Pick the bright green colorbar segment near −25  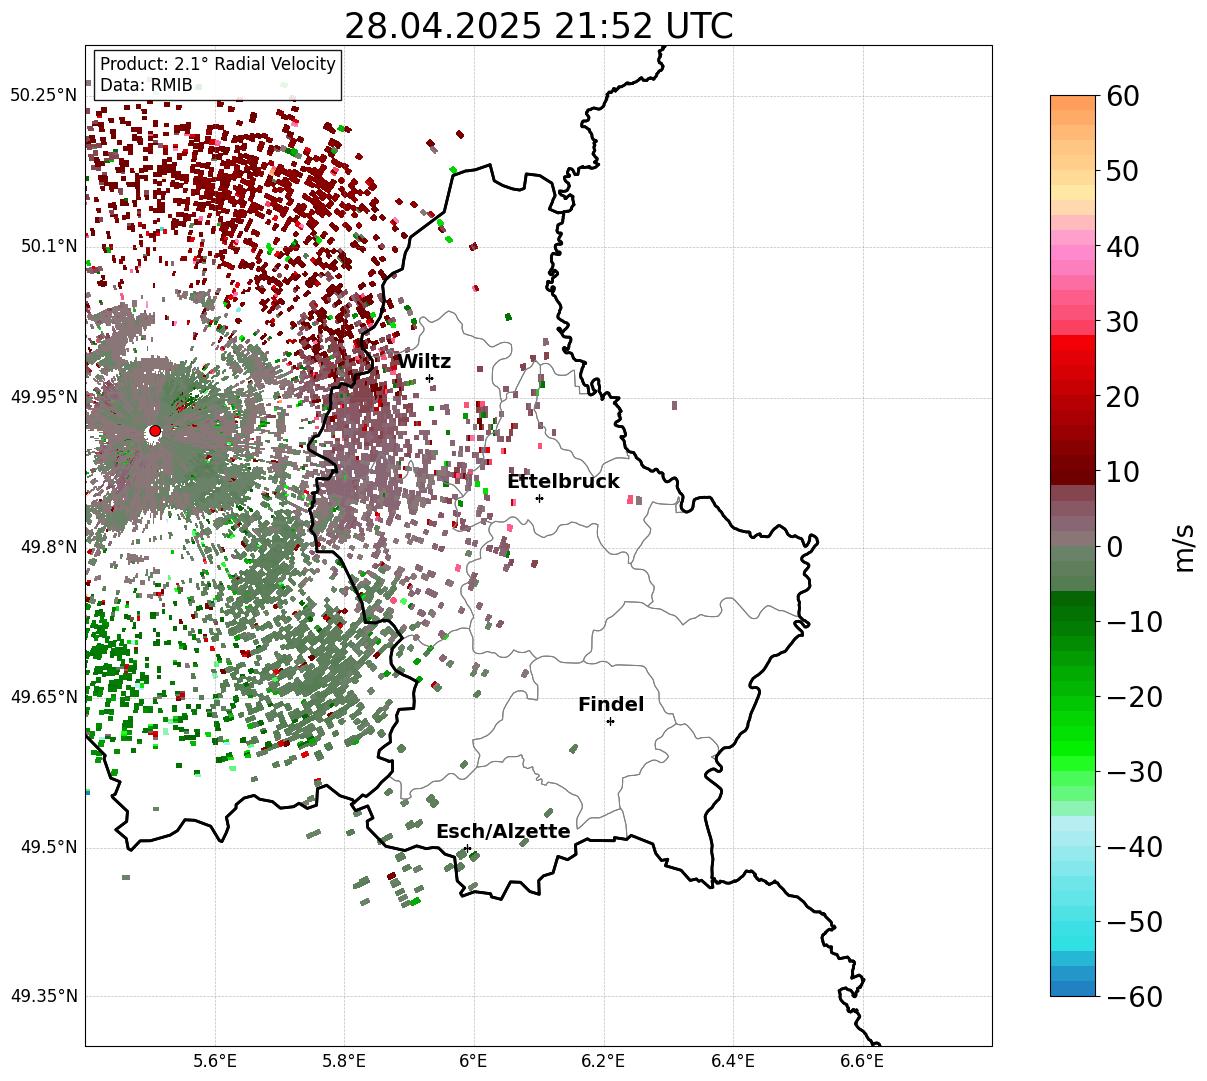[x=1073, y=732]
